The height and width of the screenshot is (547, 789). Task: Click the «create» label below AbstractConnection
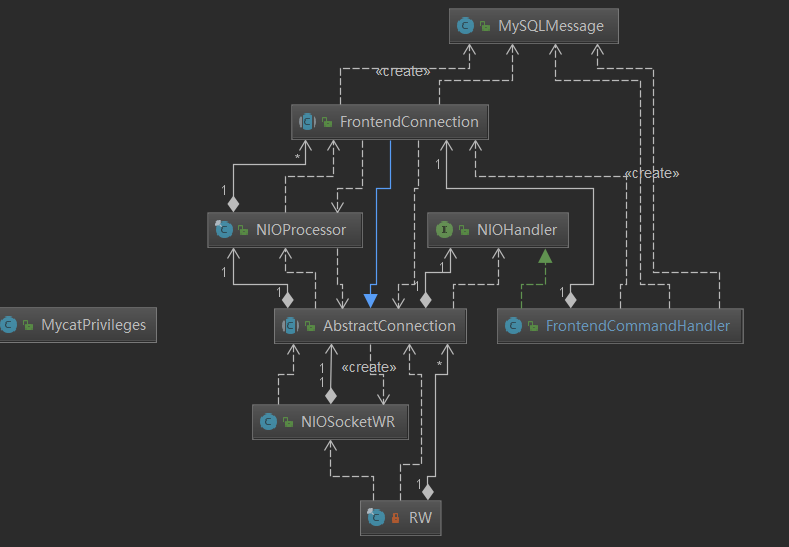(x=369, y=367)
